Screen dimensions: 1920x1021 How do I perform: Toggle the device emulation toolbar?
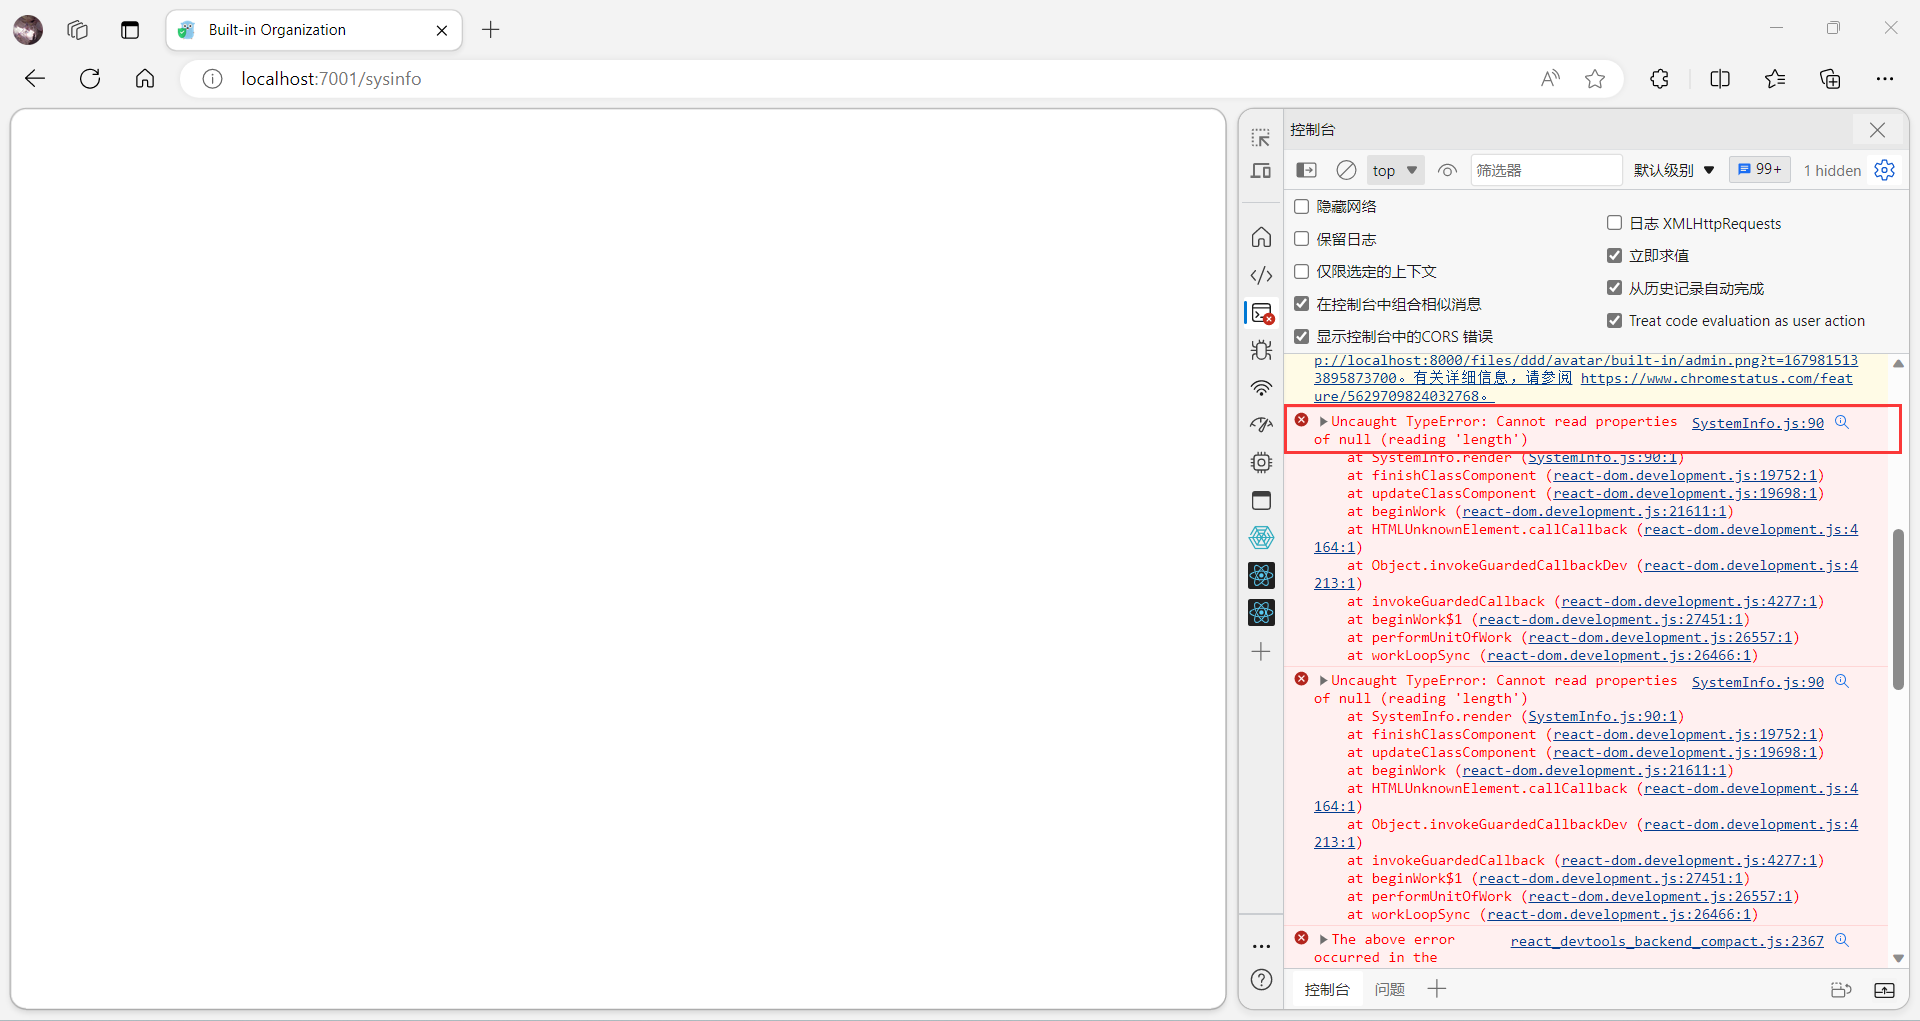pos(1262,171)
